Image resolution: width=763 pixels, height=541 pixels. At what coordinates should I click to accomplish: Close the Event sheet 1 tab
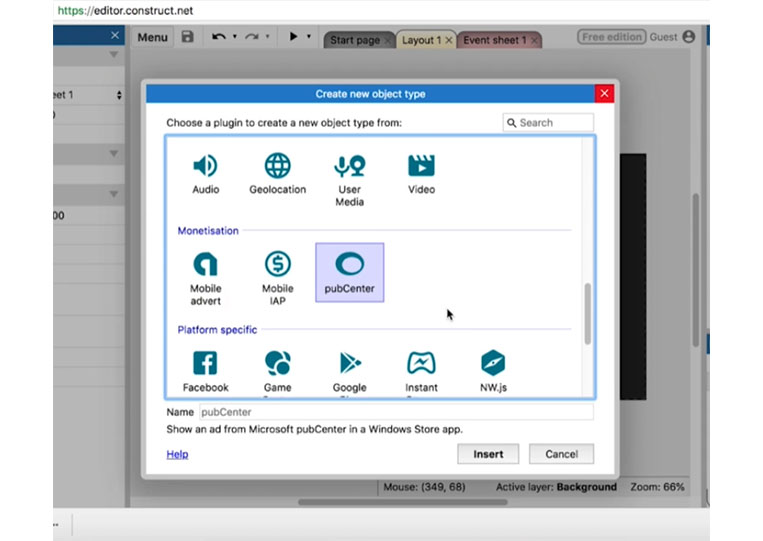[534, 40]
